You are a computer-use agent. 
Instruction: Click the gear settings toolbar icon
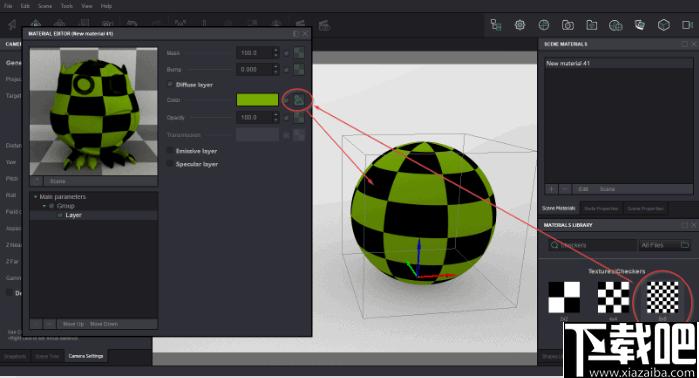click(520, 25)
